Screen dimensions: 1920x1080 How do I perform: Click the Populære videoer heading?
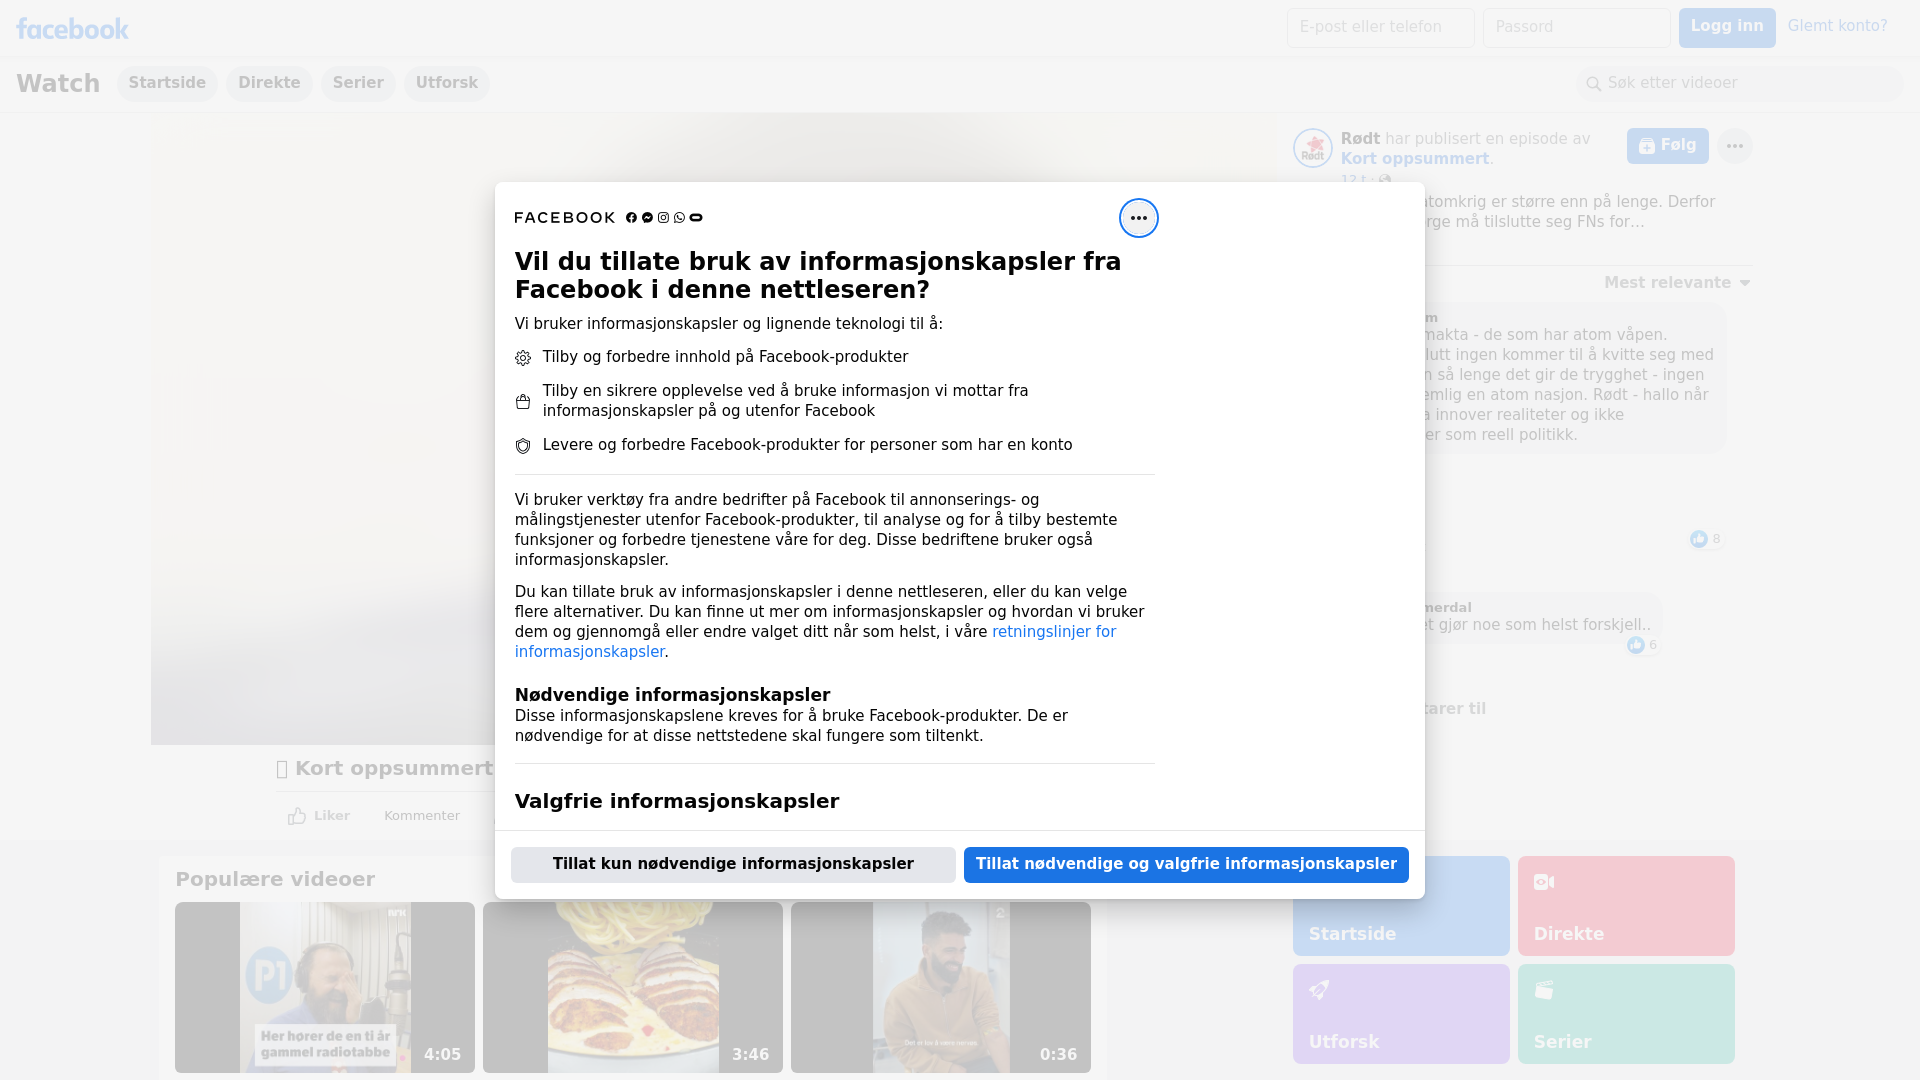coord(275,880)
